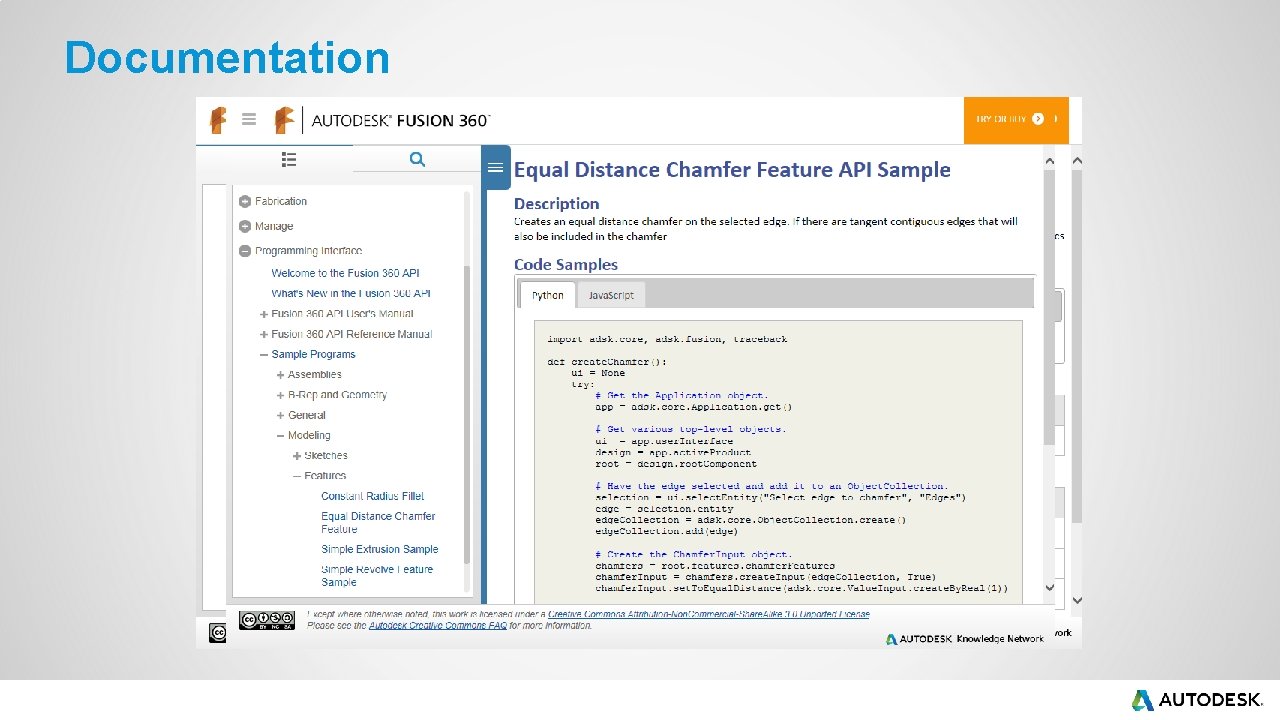This screenshot has height=720, width=1280.
Task: Collapse the Programming Interface section
Action: (x=245, y=251)
